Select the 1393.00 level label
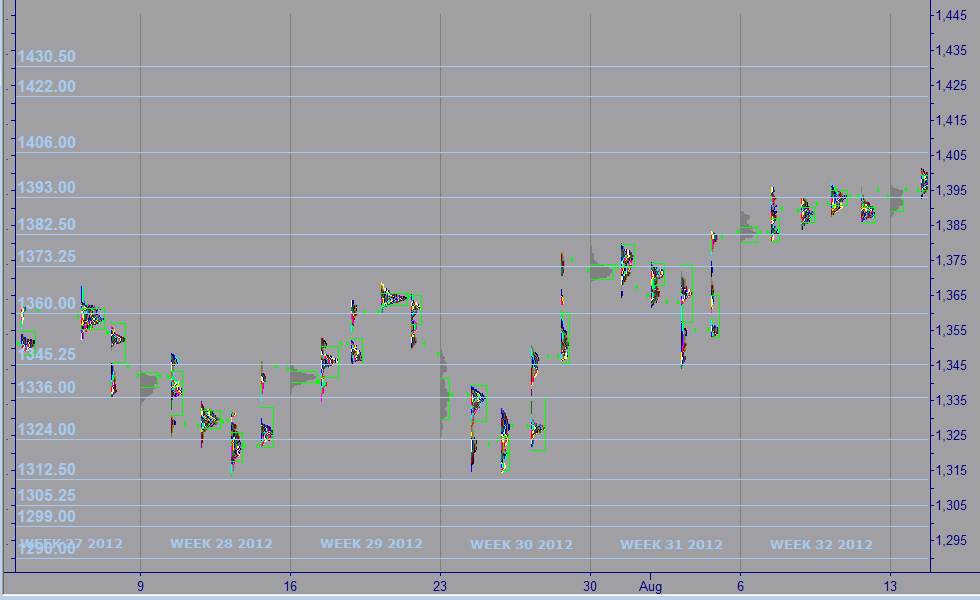980x600 pixels. (x=46, y=188)
